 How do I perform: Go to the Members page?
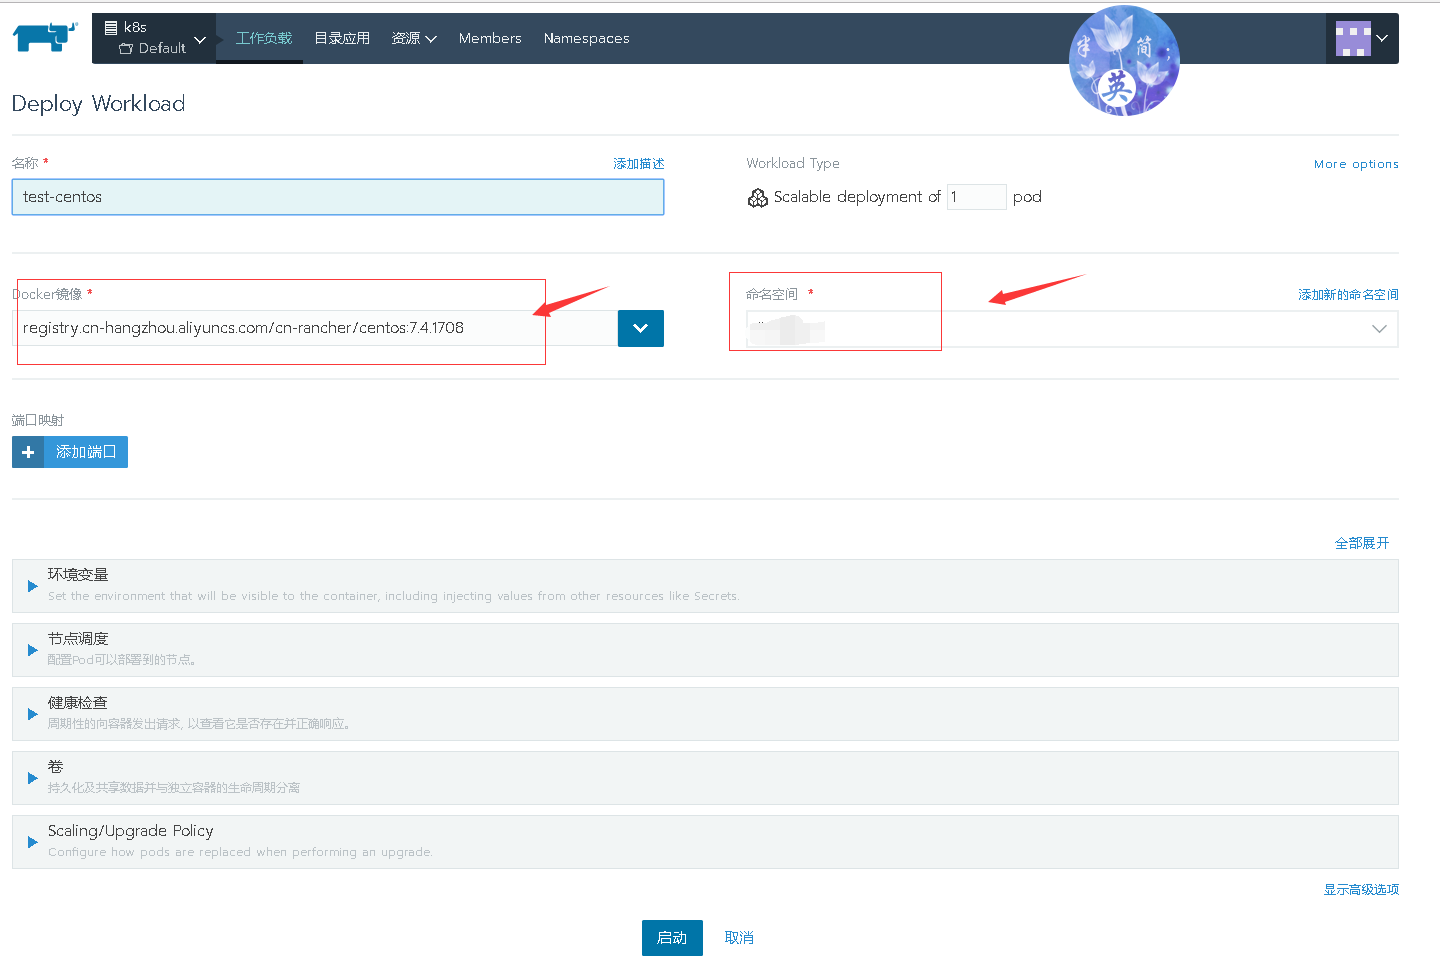[x=490, y=38]
